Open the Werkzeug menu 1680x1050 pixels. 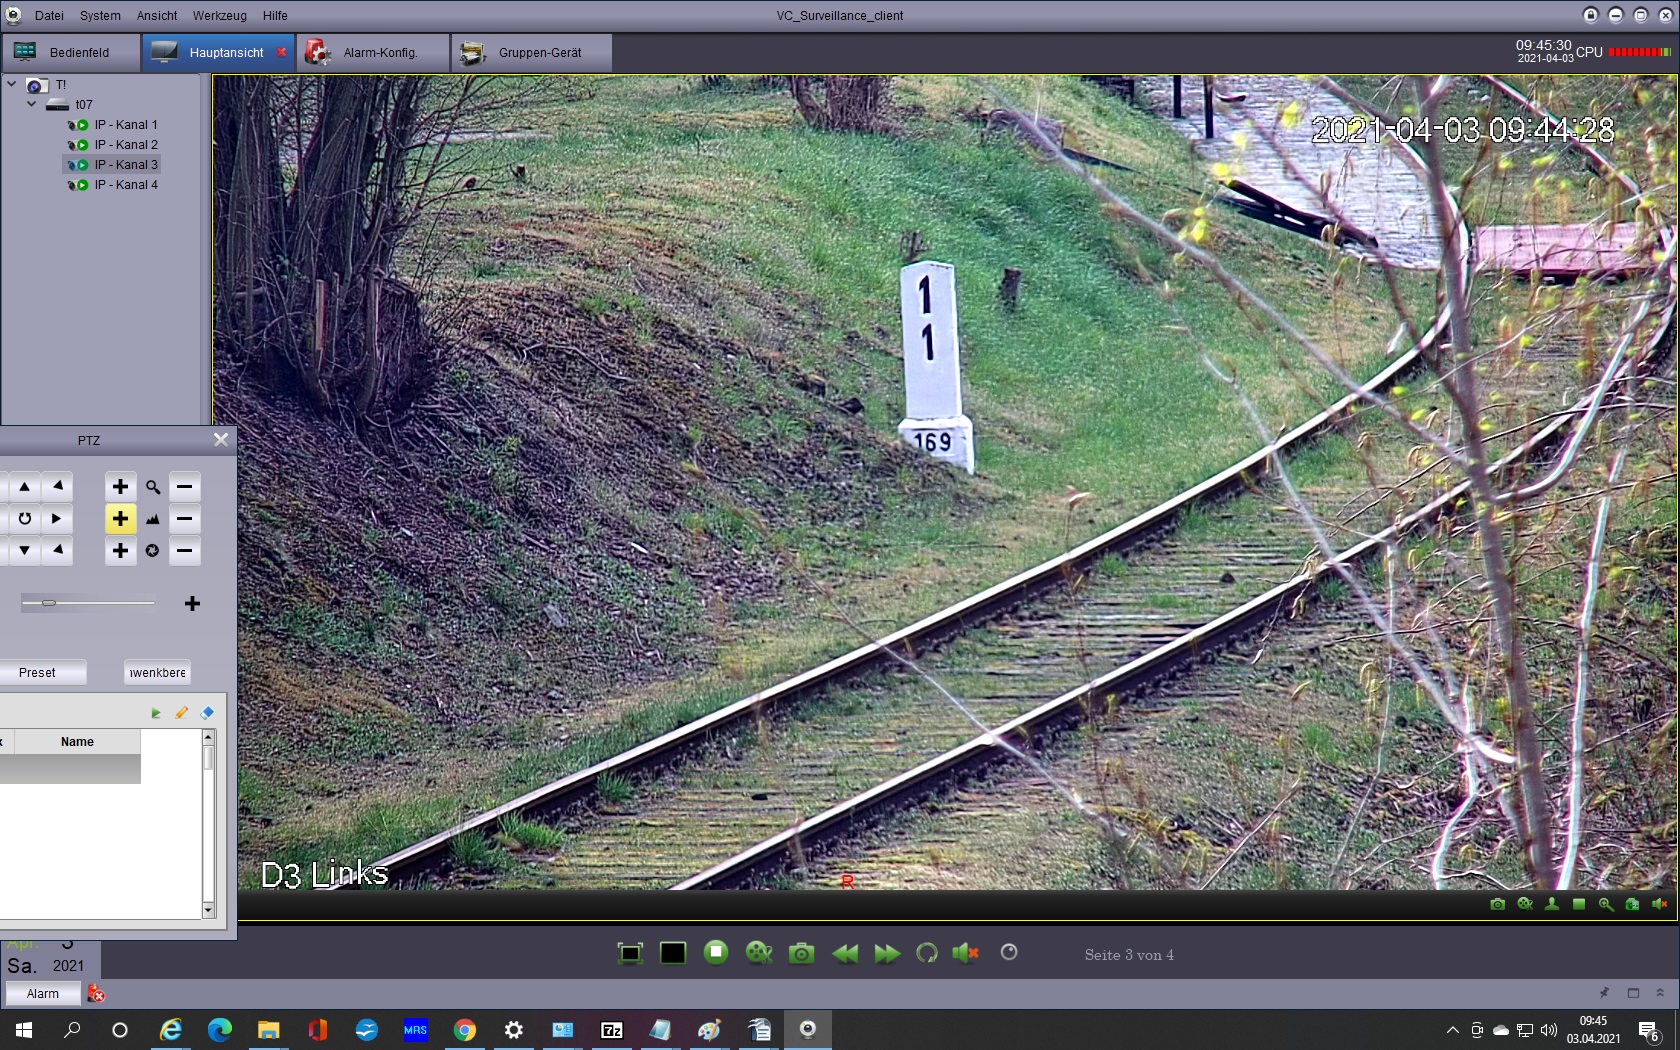pyautogui.click(x=219, y=16)
